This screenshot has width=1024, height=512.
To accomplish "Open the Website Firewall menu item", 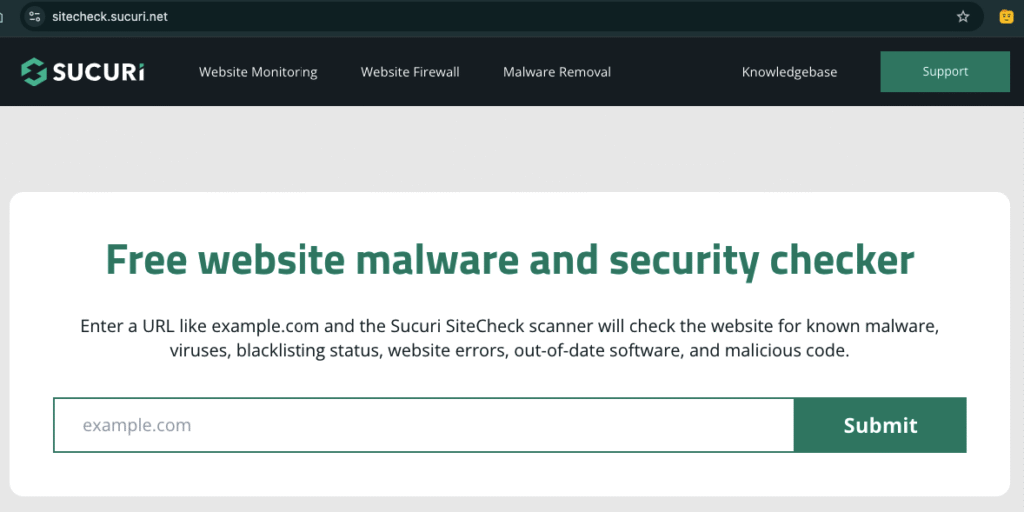I will [x=410, y=72].
